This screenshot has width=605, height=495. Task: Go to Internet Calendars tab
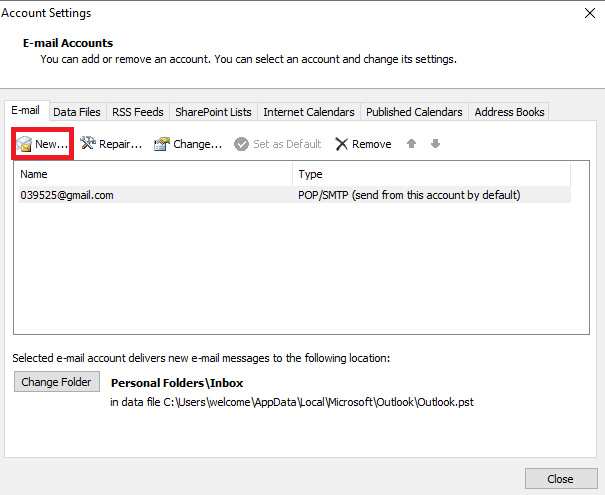[309, 112]
